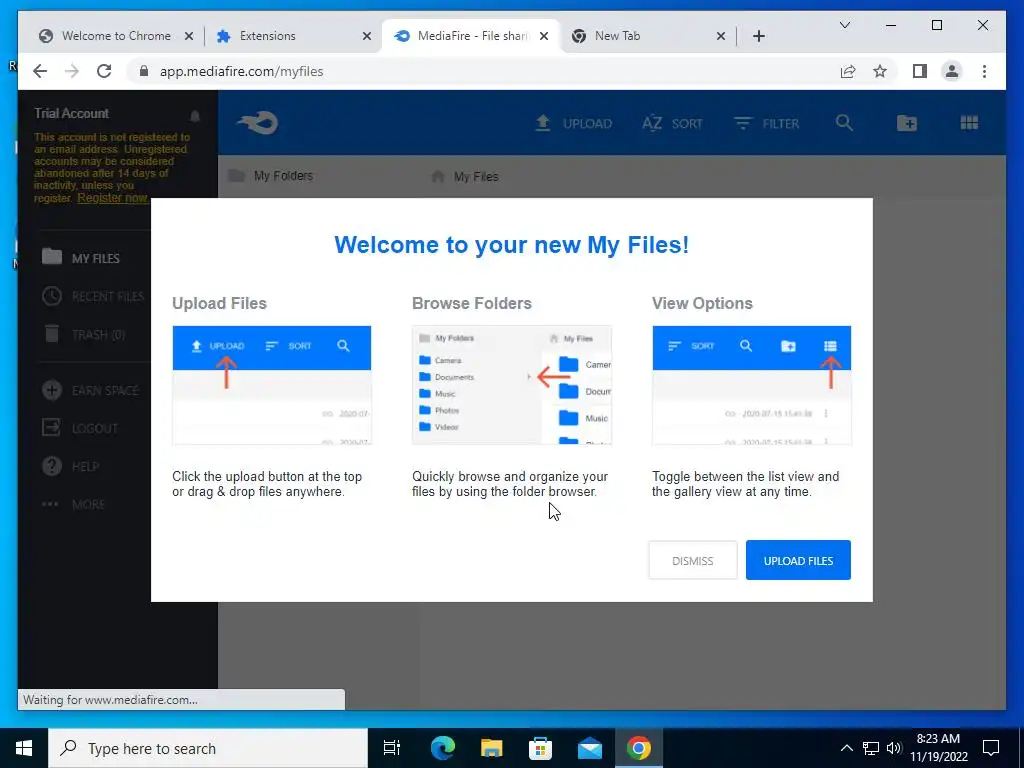This screenshot has height=768, width=1024.
Task: Open Task View on the taskbar
Action: [392, 748]
